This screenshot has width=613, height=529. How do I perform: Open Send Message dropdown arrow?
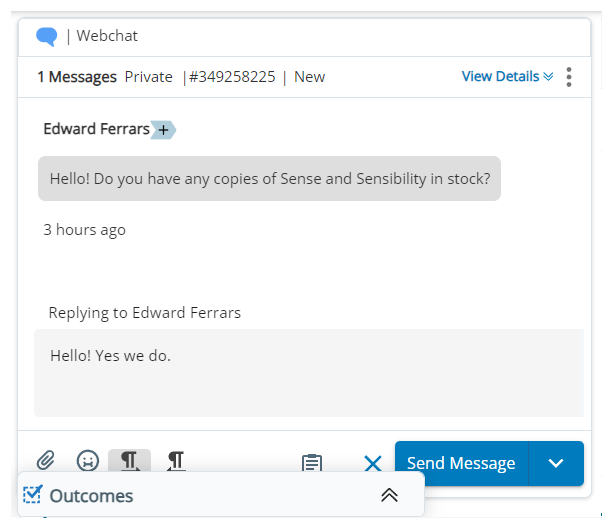click(556, 463)
